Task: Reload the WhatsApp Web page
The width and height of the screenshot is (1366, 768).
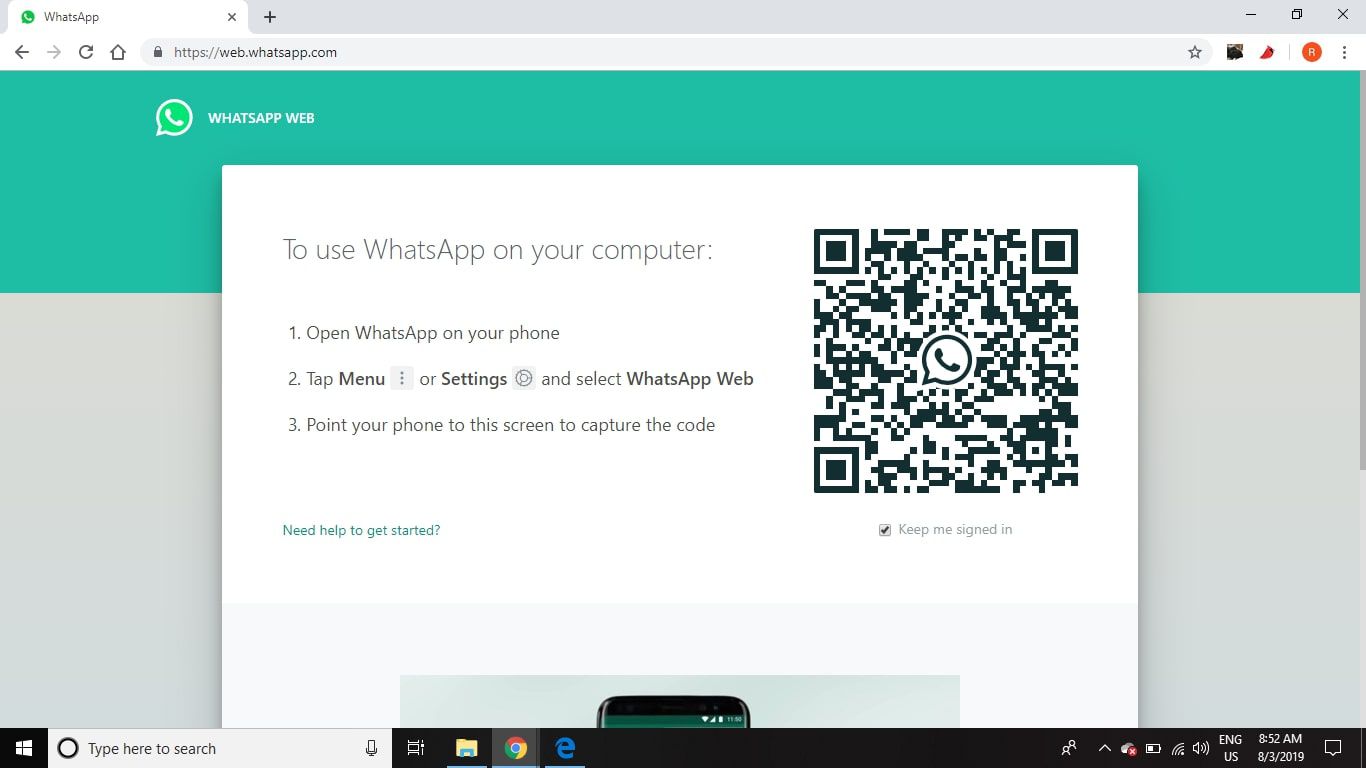Action: click(x=86, y=52)
